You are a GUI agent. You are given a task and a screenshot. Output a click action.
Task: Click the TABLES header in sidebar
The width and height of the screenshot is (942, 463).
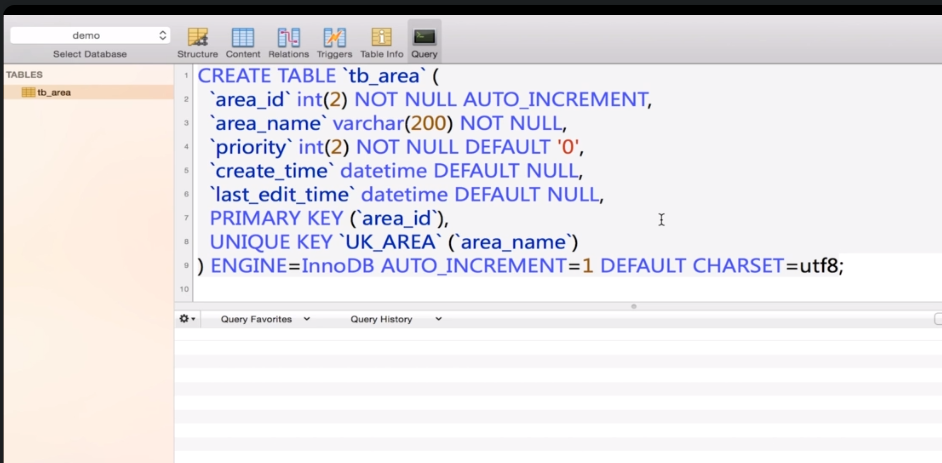25,75
